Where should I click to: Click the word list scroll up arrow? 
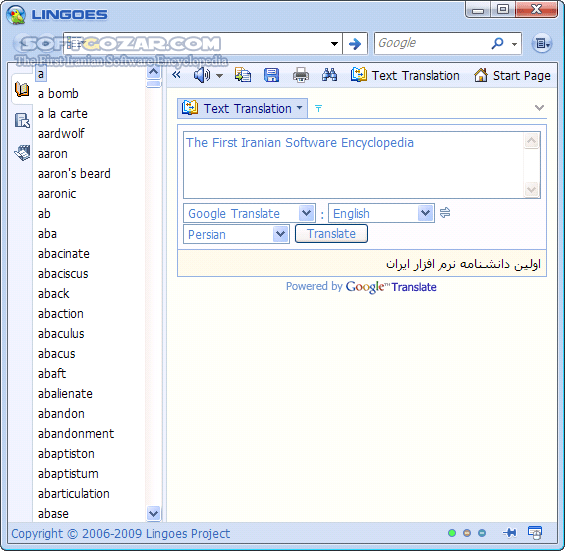pyautogui.click(x=154, y=72)
